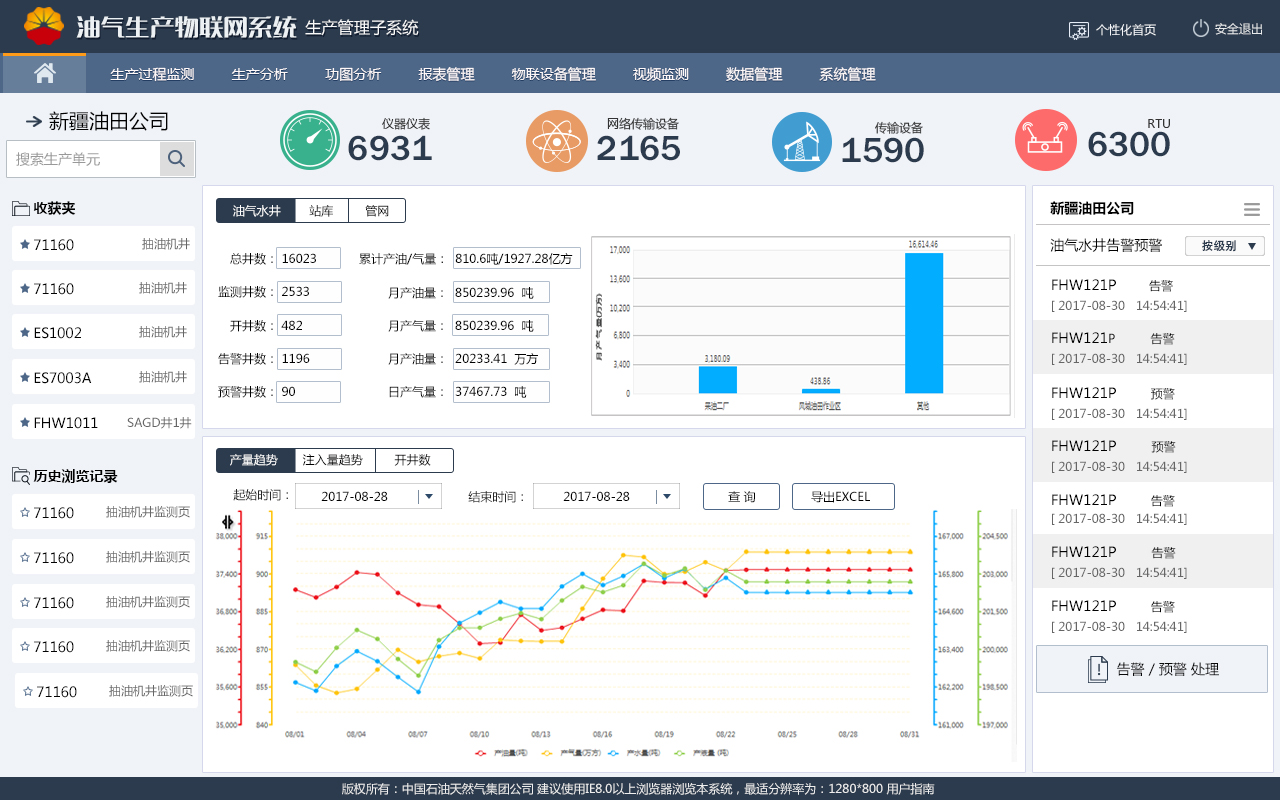Open the 视频监测 menu

pos(661,74)
